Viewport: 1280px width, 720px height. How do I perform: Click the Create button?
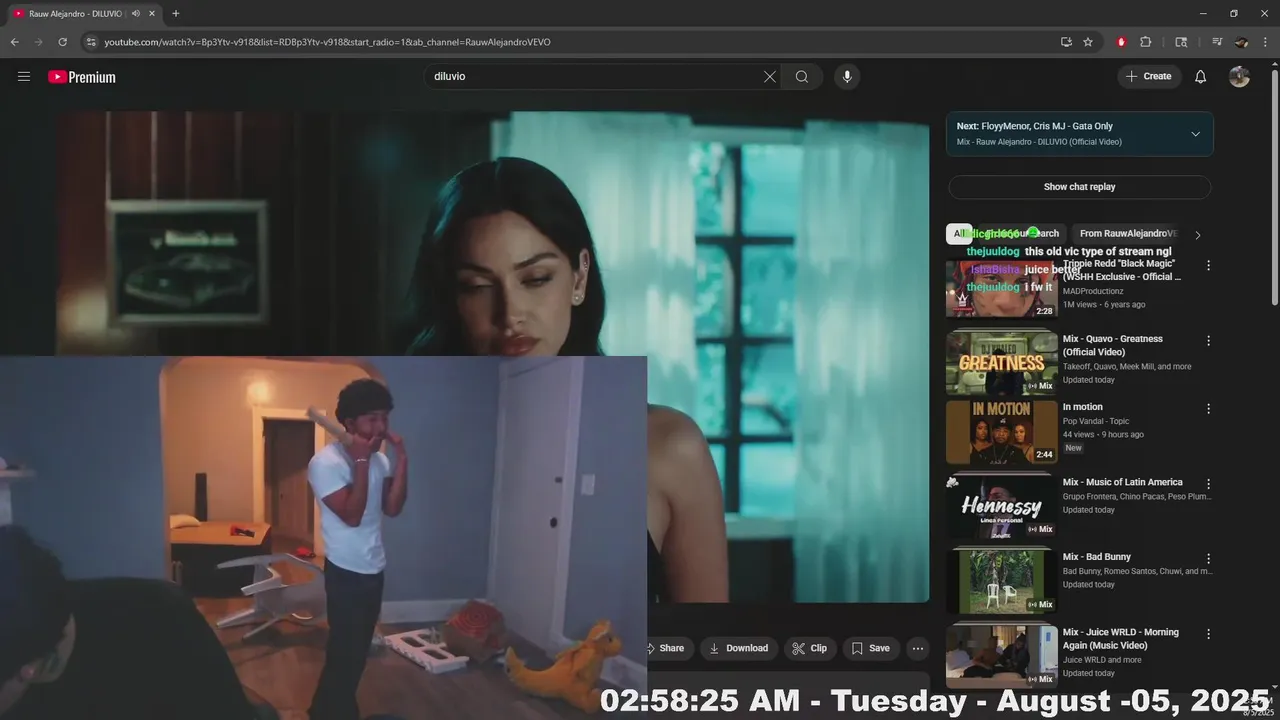click(x=1149, y=77)
